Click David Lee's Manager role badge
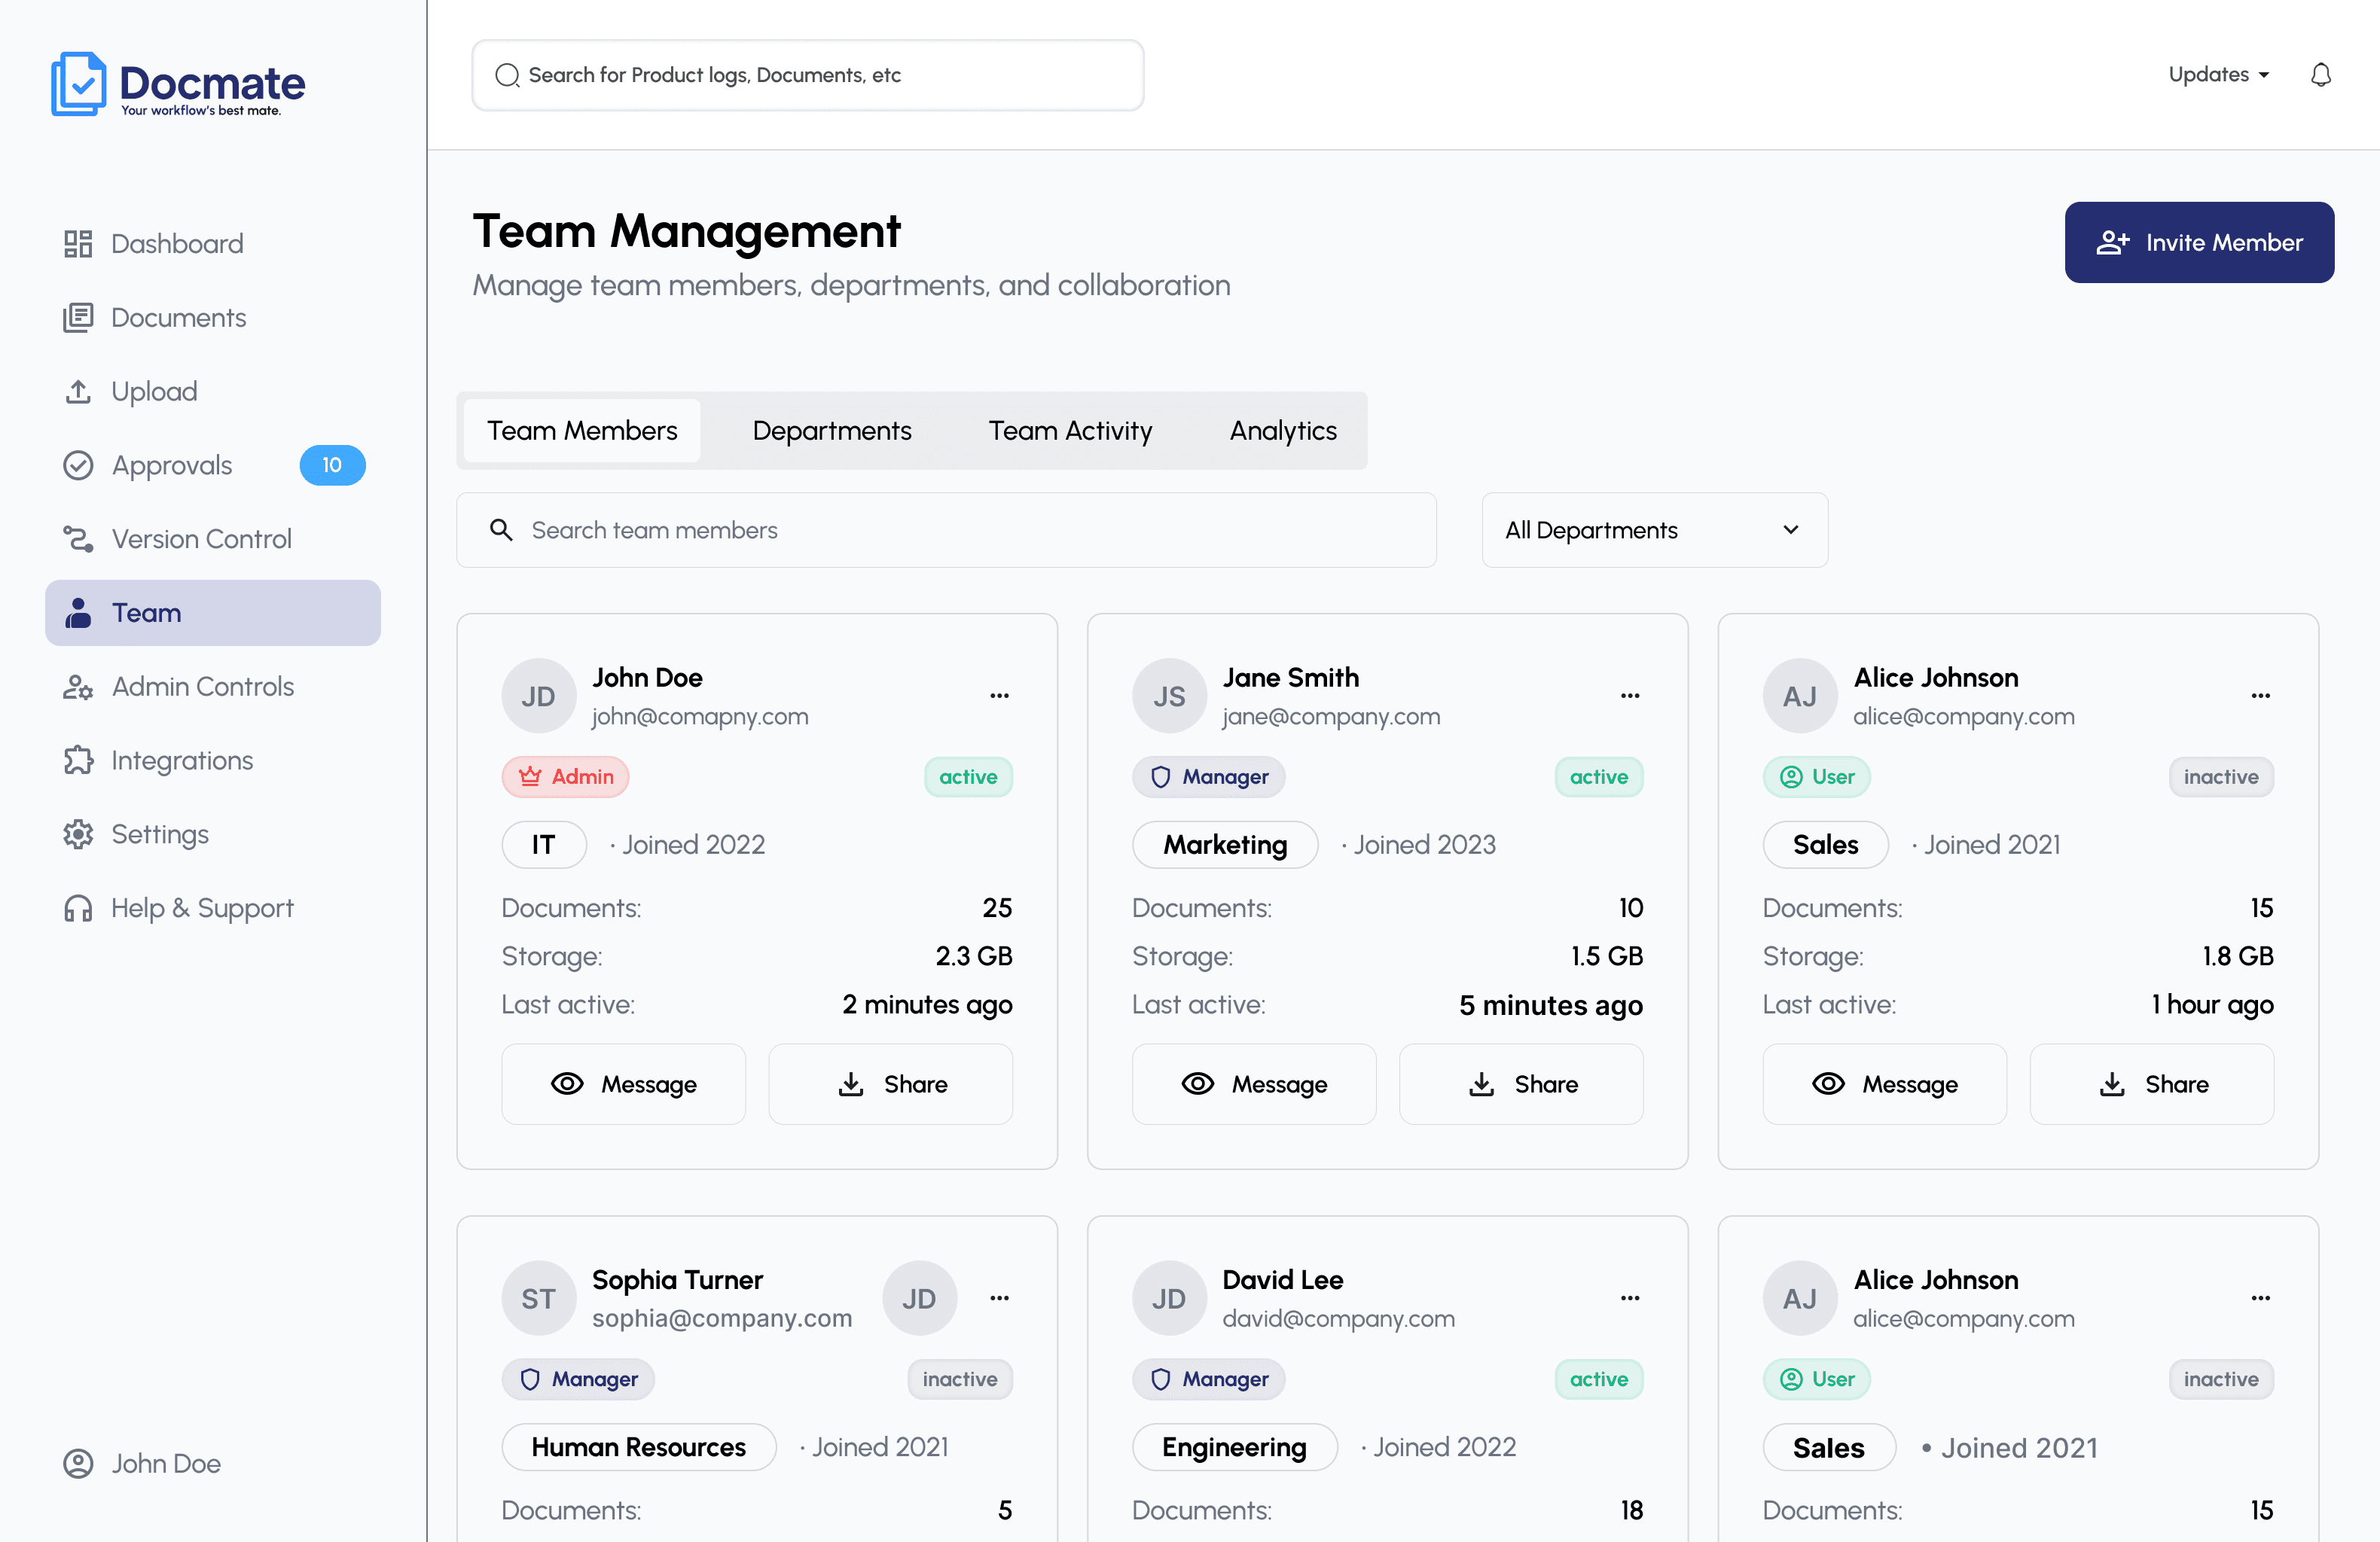This screenshot has height=1542, width=2380. (1208, 1379)
